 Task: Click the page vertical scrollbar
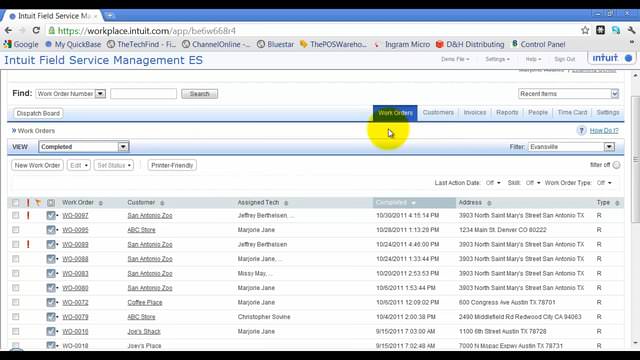pos(635,159)
